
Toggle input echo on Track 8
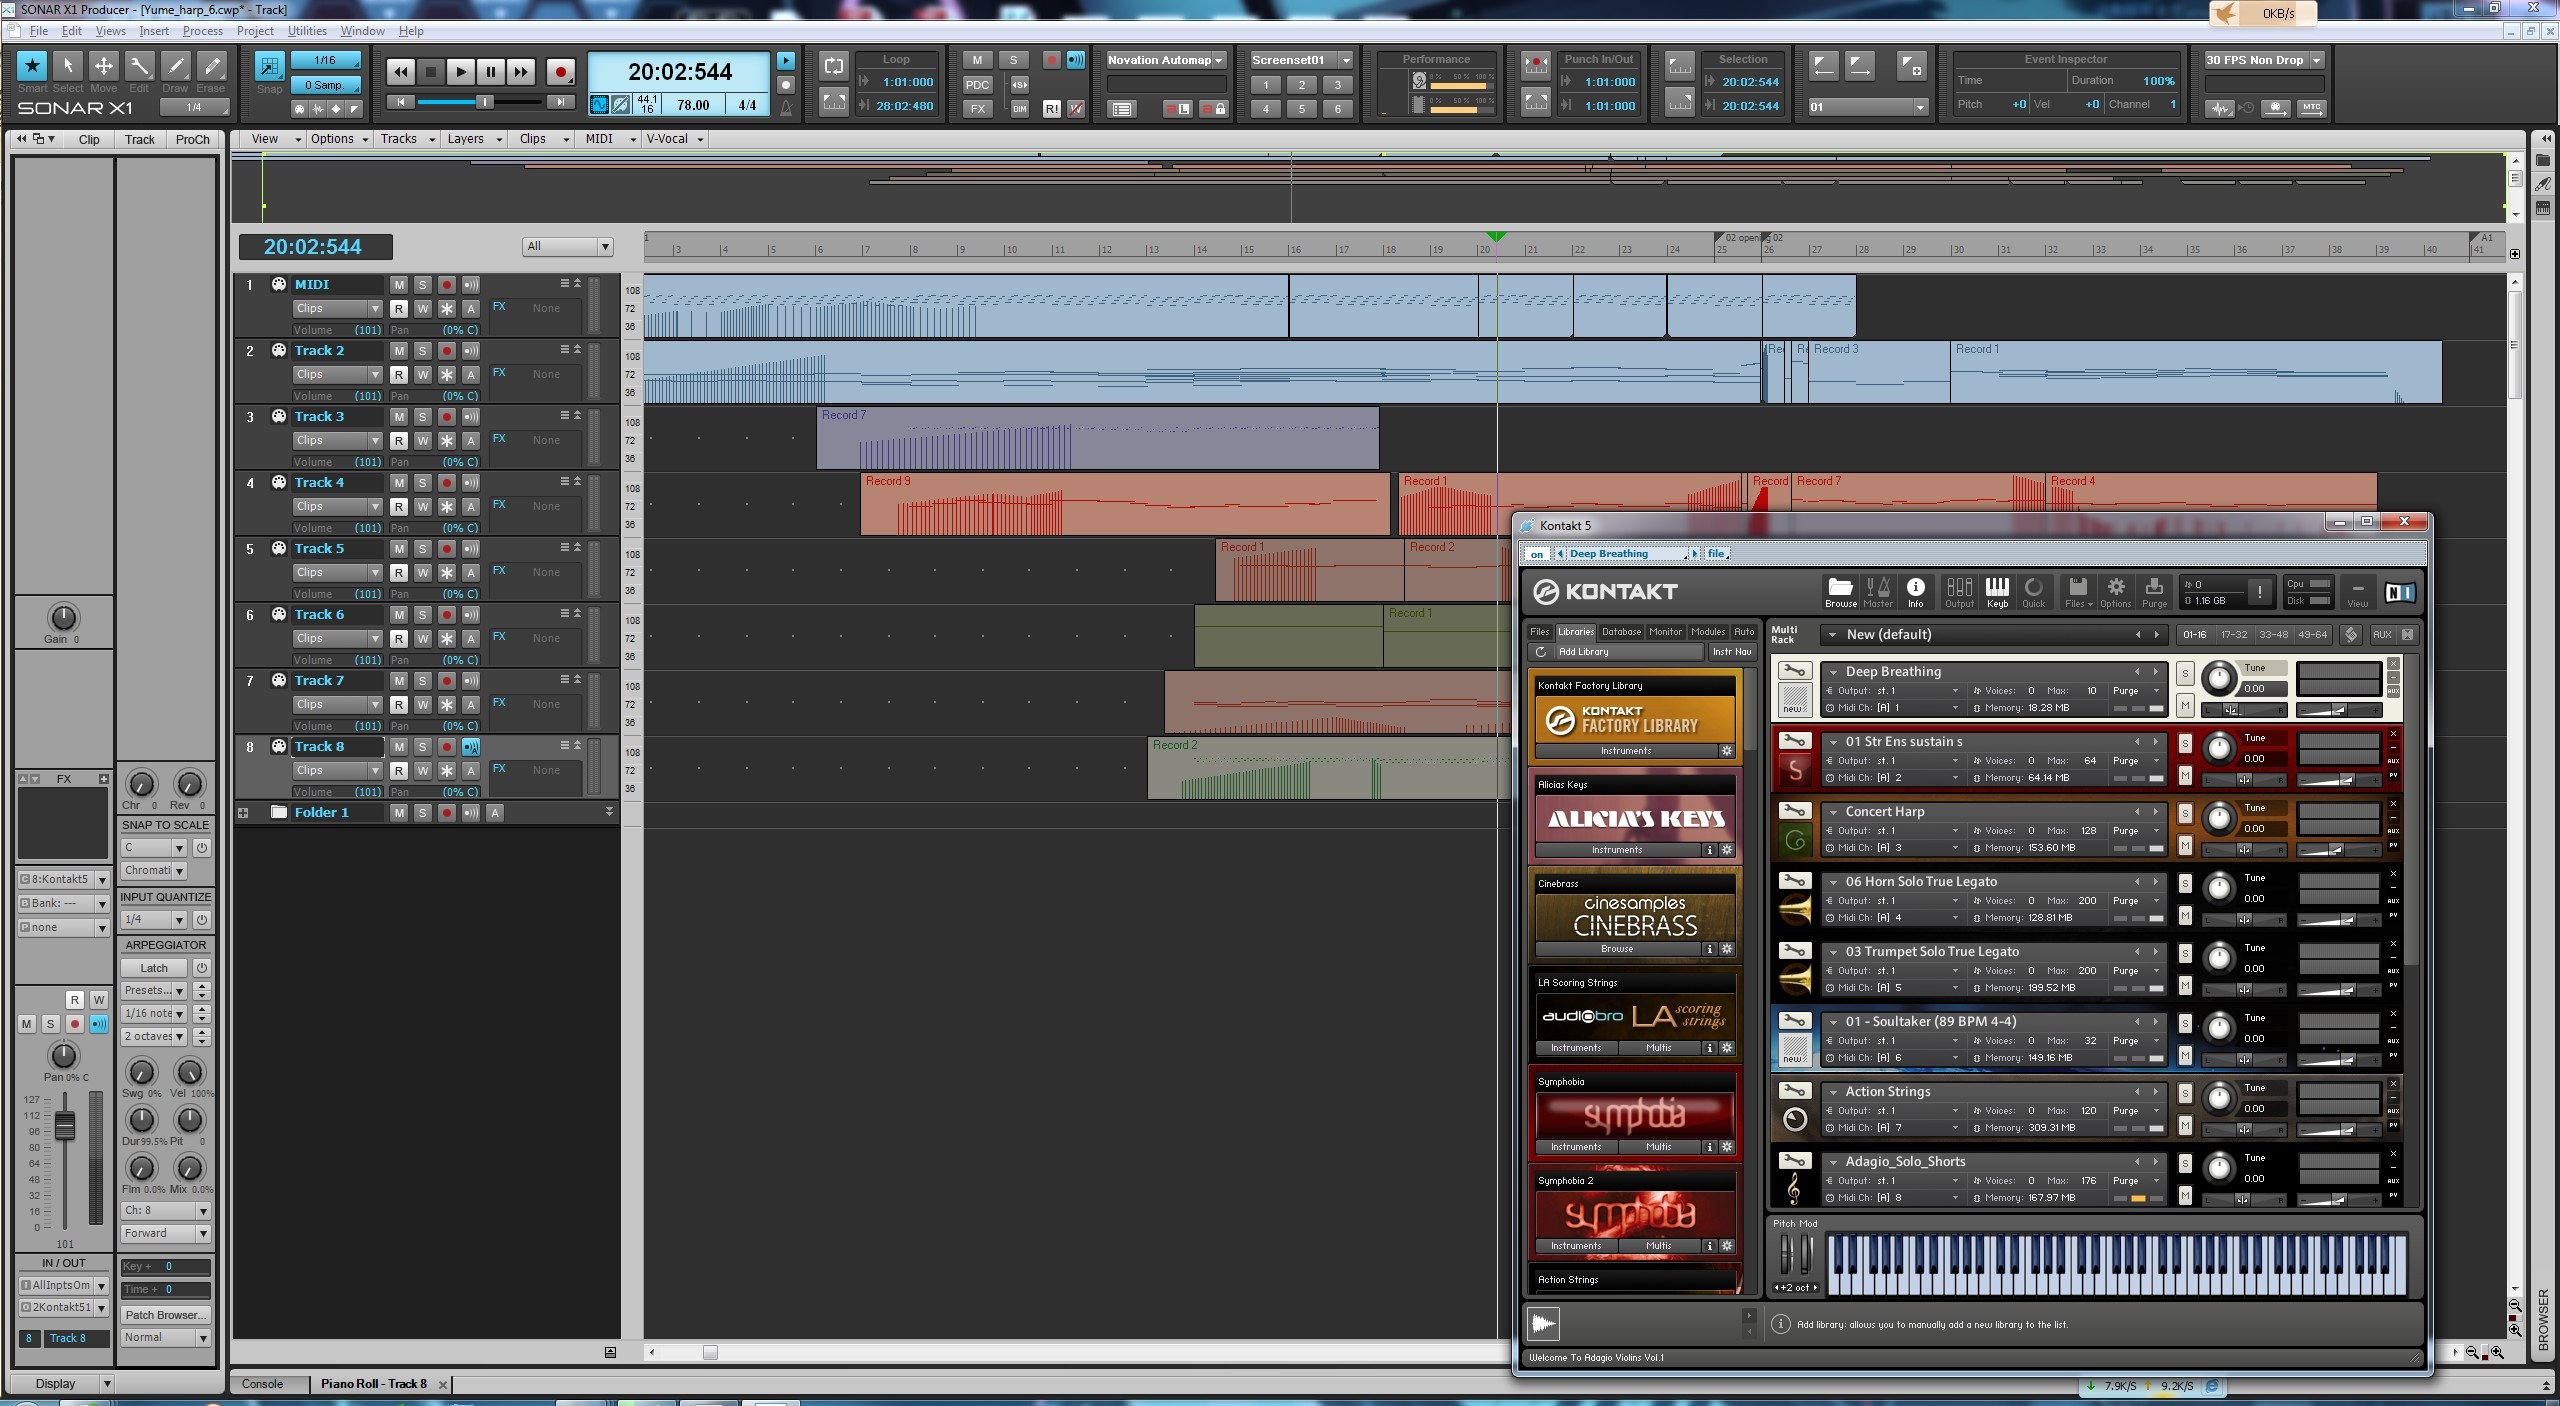[471, 747]
